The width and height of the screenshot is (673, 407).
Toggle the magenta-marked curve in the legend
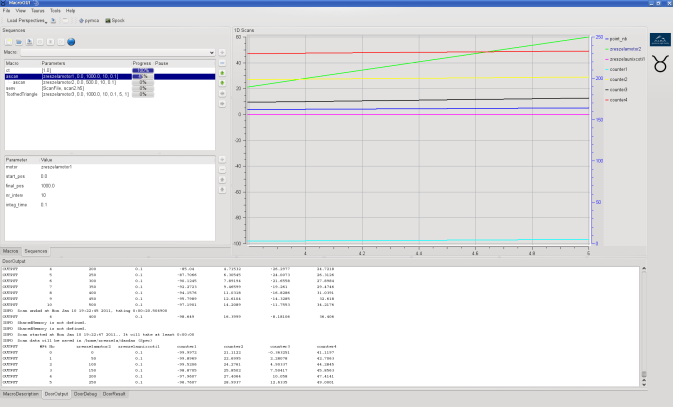[625, 59]
